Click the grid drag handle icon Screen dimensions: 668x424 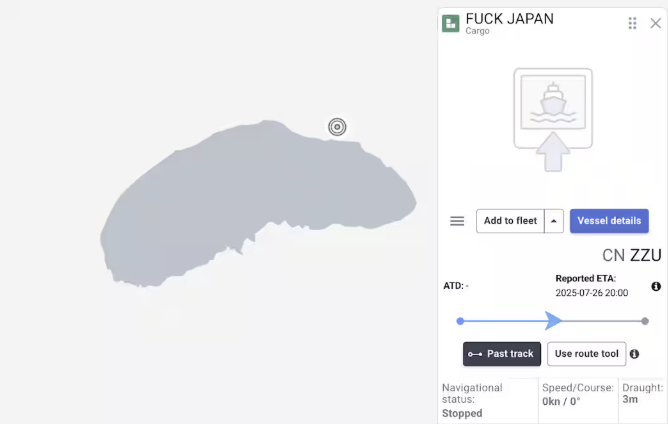(x=632, y=23)
